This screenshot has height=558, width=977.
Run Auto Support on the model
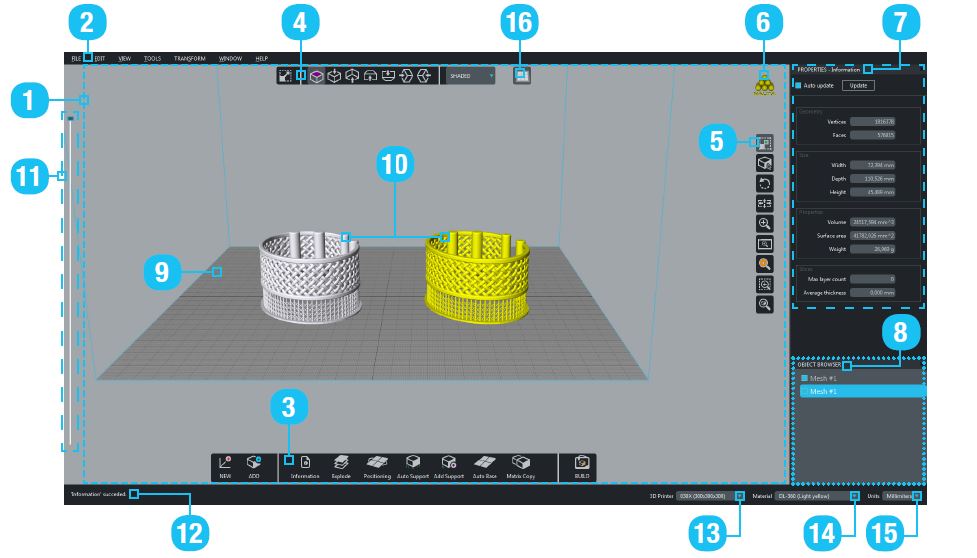click(x=413, y=463)
